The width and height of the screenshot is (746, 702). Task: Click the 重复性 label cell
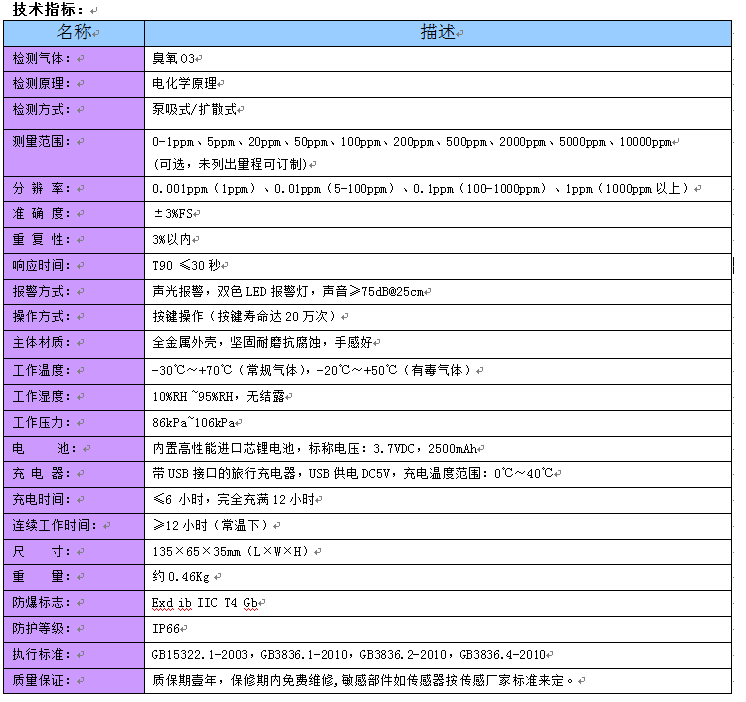74,240
